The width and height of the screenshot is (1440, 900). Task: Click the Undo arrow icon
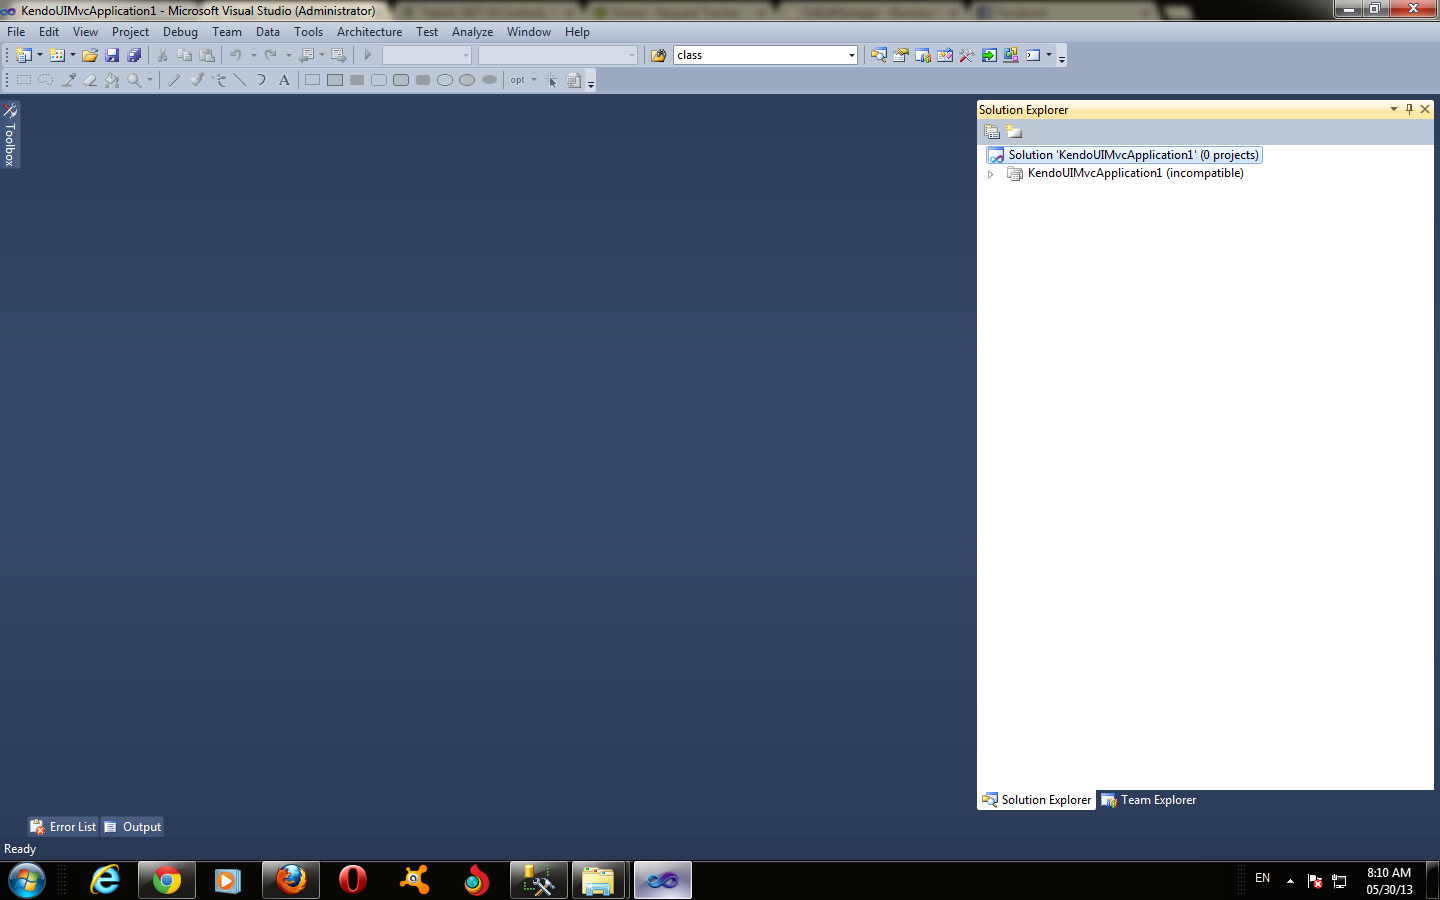pyautogui.click(x=236, y=55)
